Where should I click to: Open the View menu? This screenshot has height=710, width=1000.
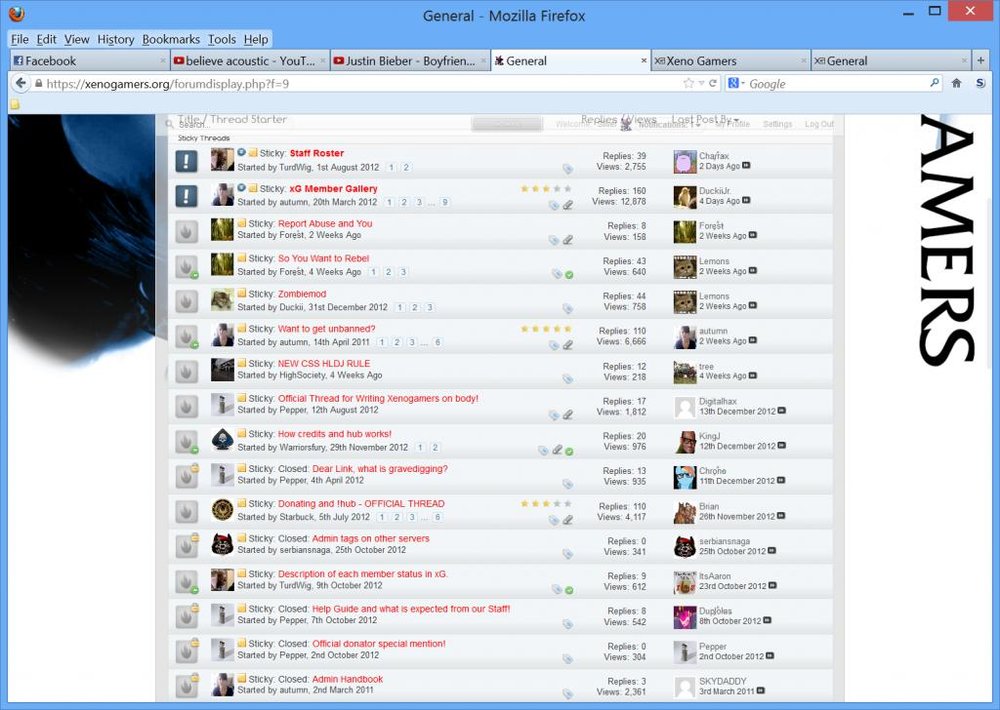click(77, 40)
